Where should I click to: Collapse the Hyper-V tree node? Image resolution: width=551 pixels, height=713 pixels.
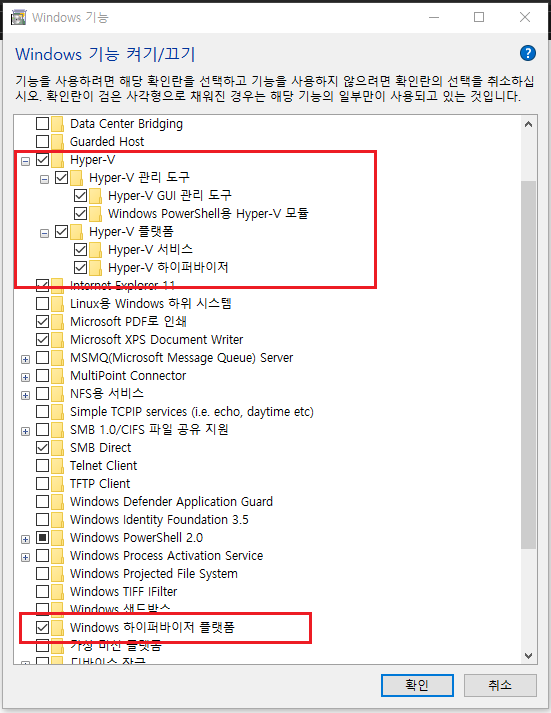pyautogui.click(x=25, y=161)
